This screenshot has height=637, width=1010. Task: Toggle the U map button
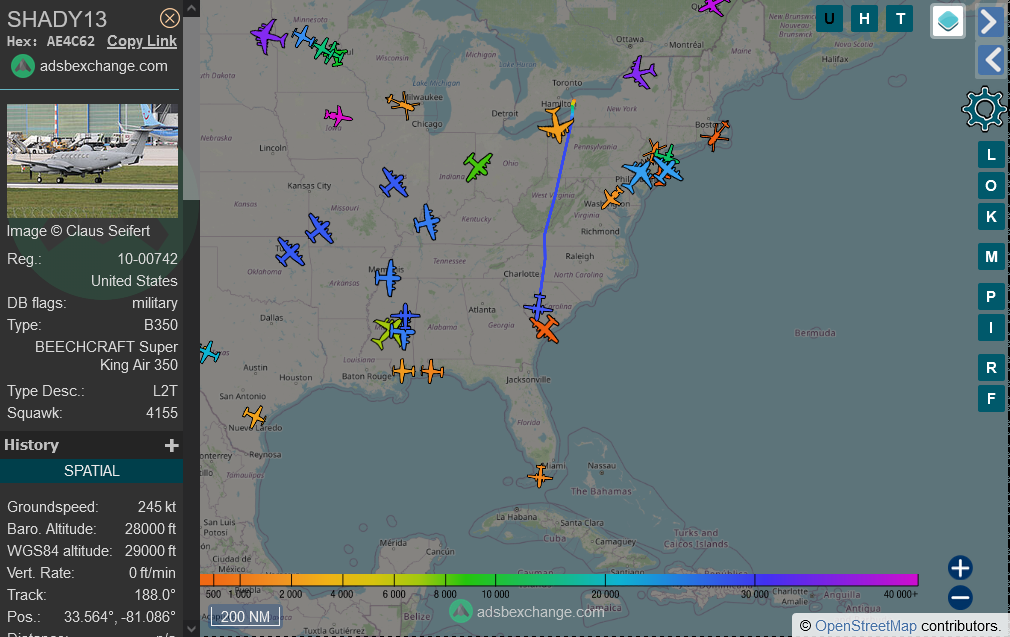click(x=829, y=19)
